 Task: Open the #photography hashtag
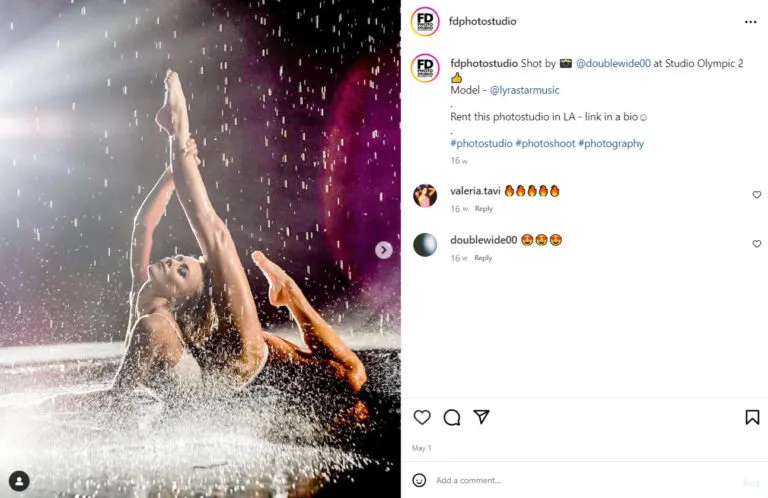tap(611, 143)
